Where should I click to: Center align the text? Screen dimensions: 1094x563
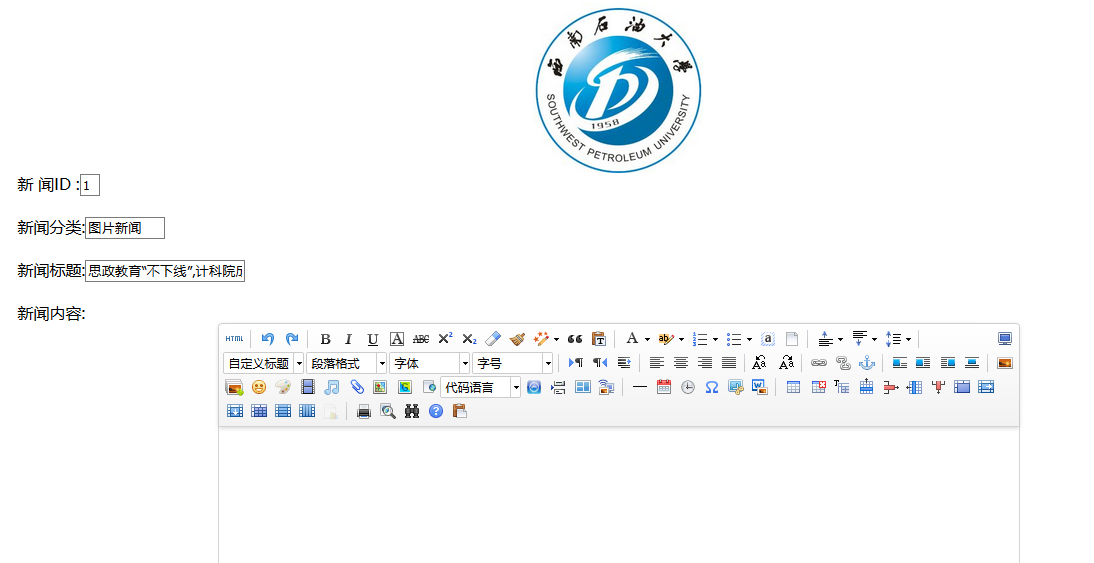pyautogui.click(x=681, y=363)
